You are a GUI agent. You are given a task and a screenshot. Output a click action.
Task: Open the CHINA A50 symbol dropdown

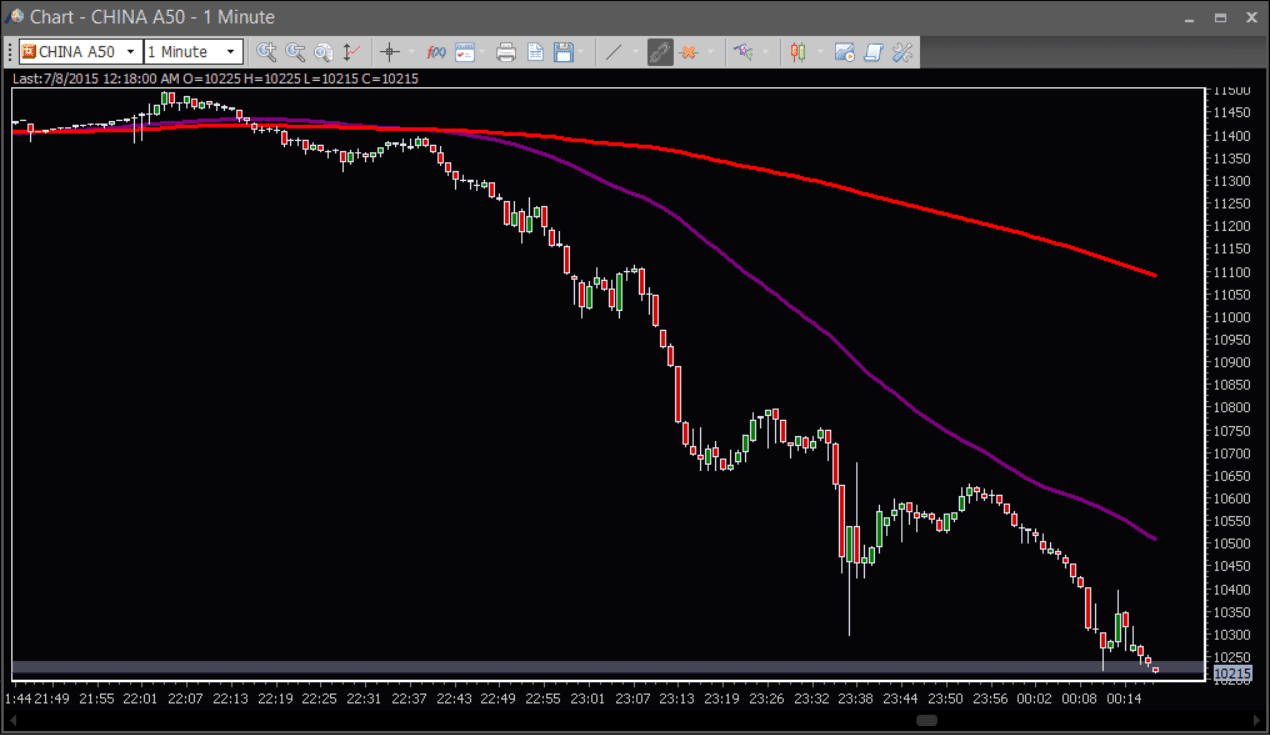tap(130, 52)
